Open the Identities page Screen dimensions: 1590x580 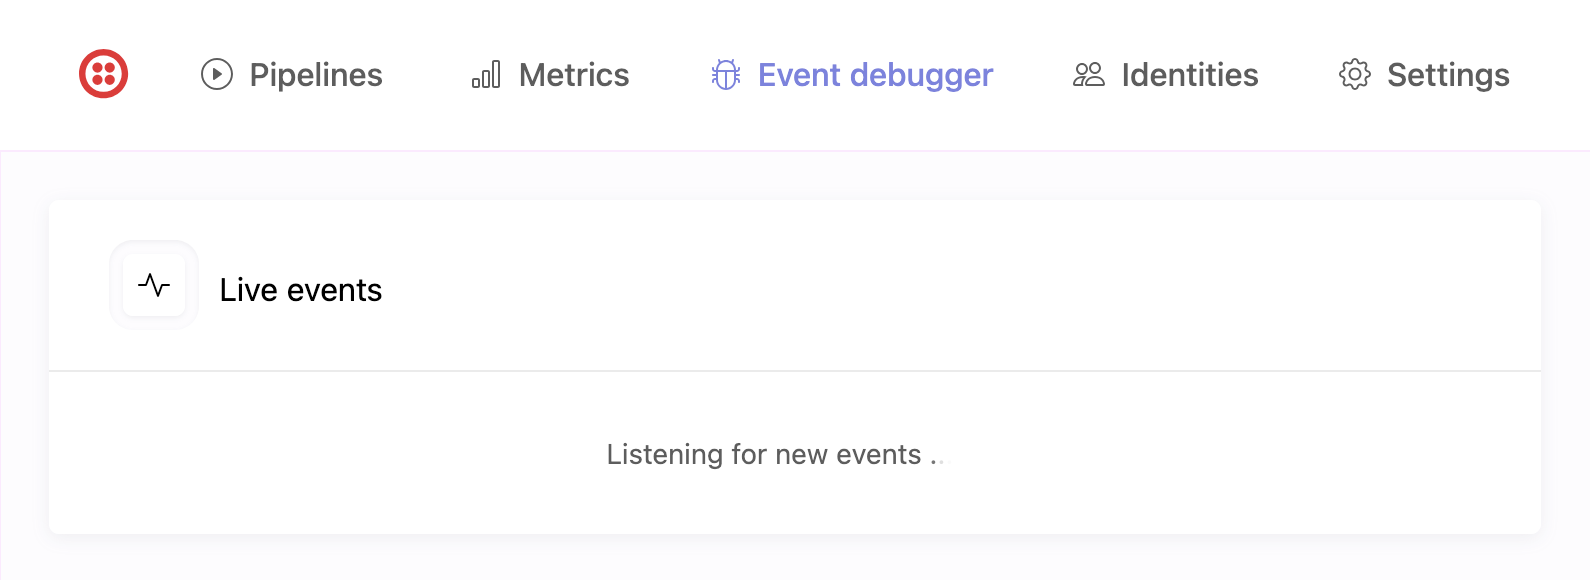(x=1191, y=74)
